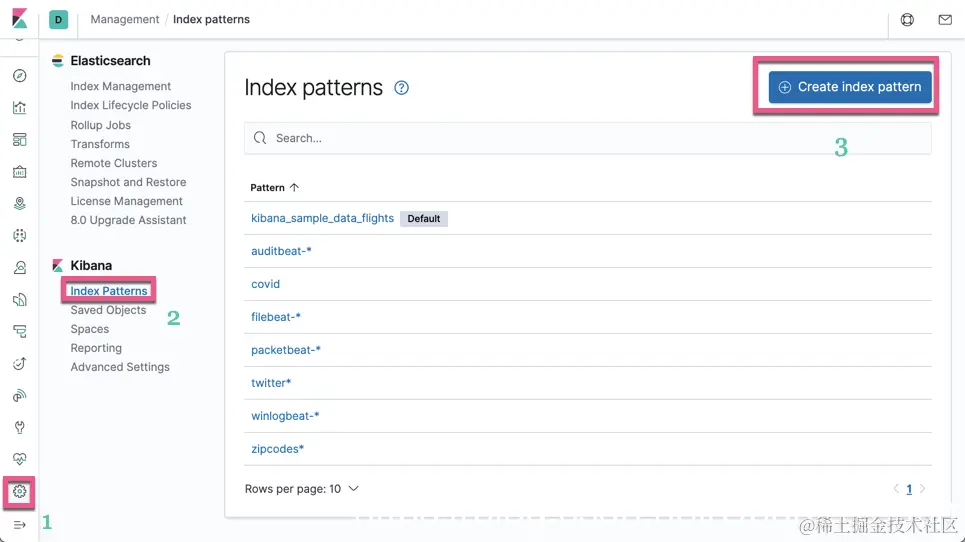Open SIEM icon in sidebar
Image resolution: width=965 pixels, height=542 pixels.
pyautogui.click(x=20, y=396)
